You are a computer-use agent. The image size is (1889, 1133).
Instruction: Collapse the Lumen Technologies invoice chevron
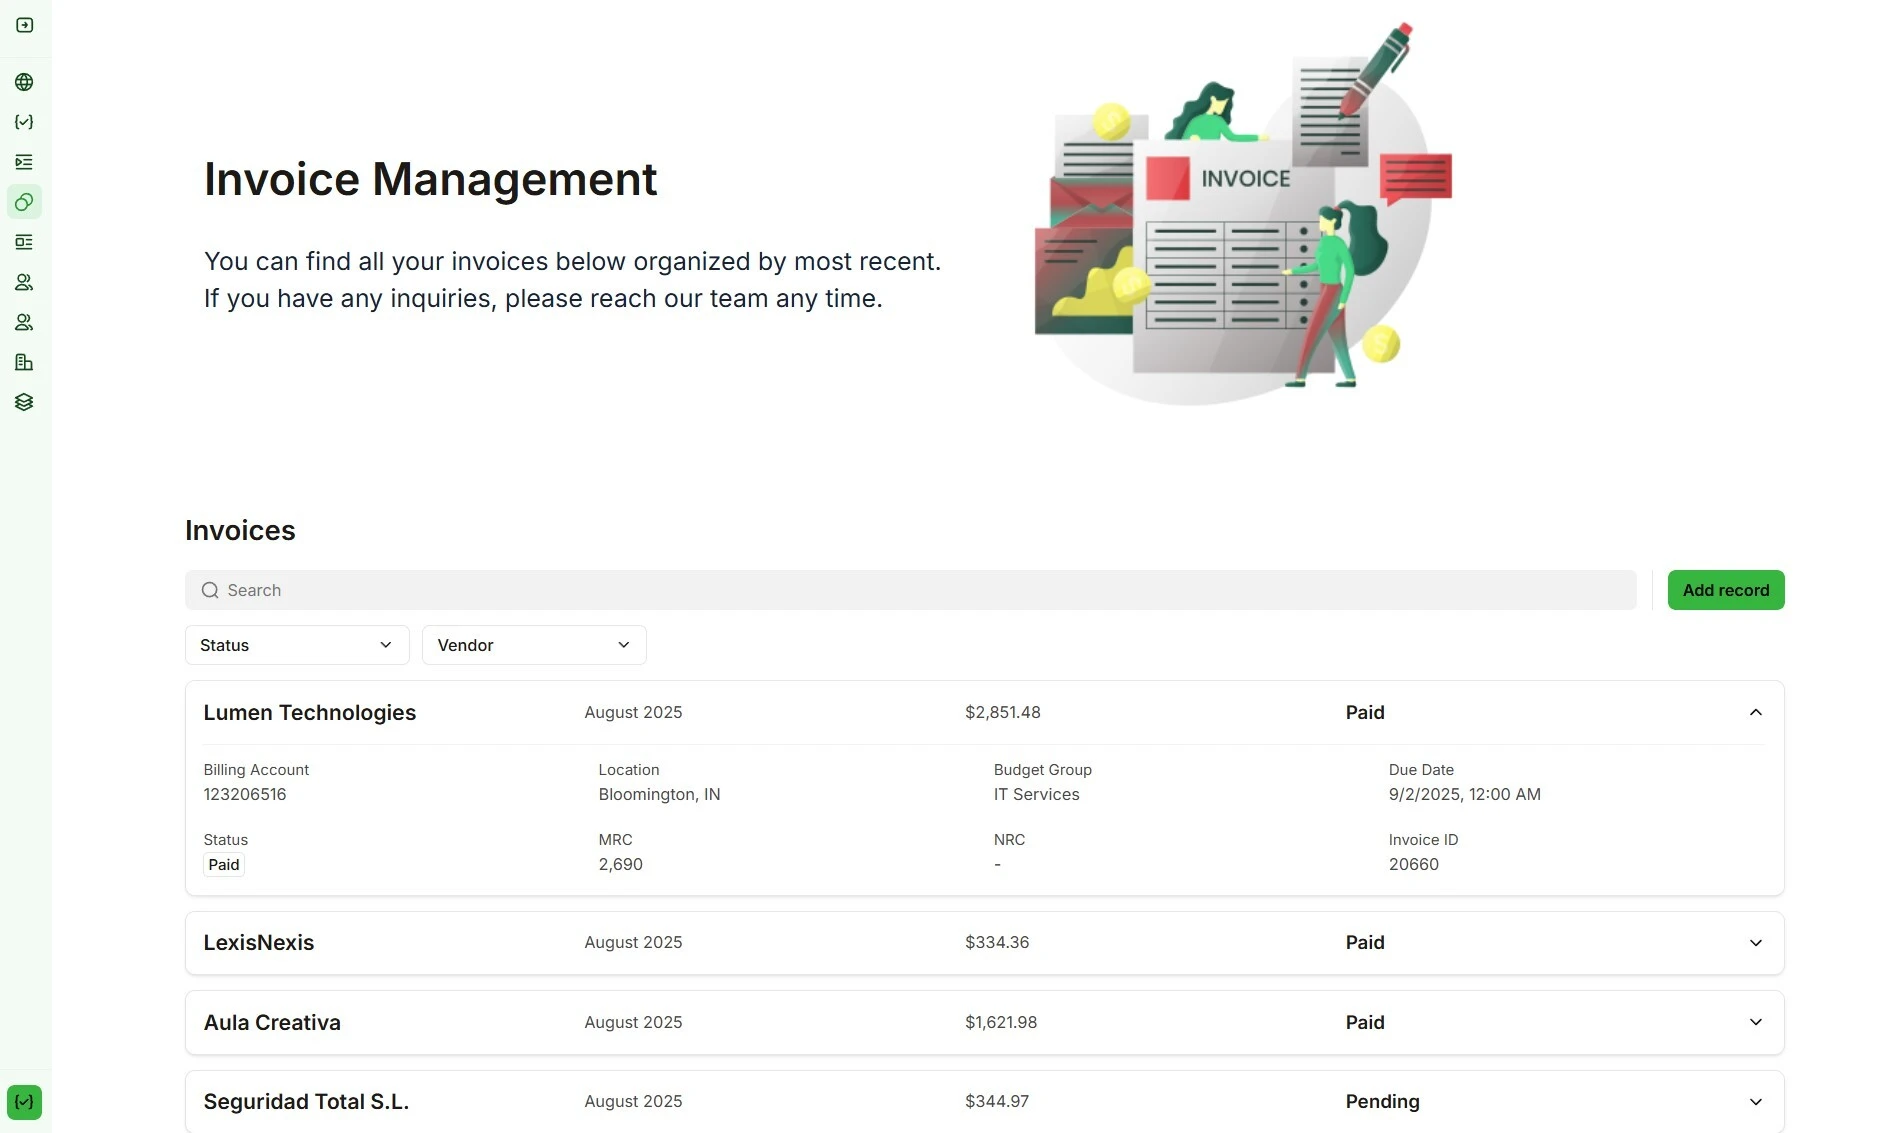click(x=1755, y=712)
